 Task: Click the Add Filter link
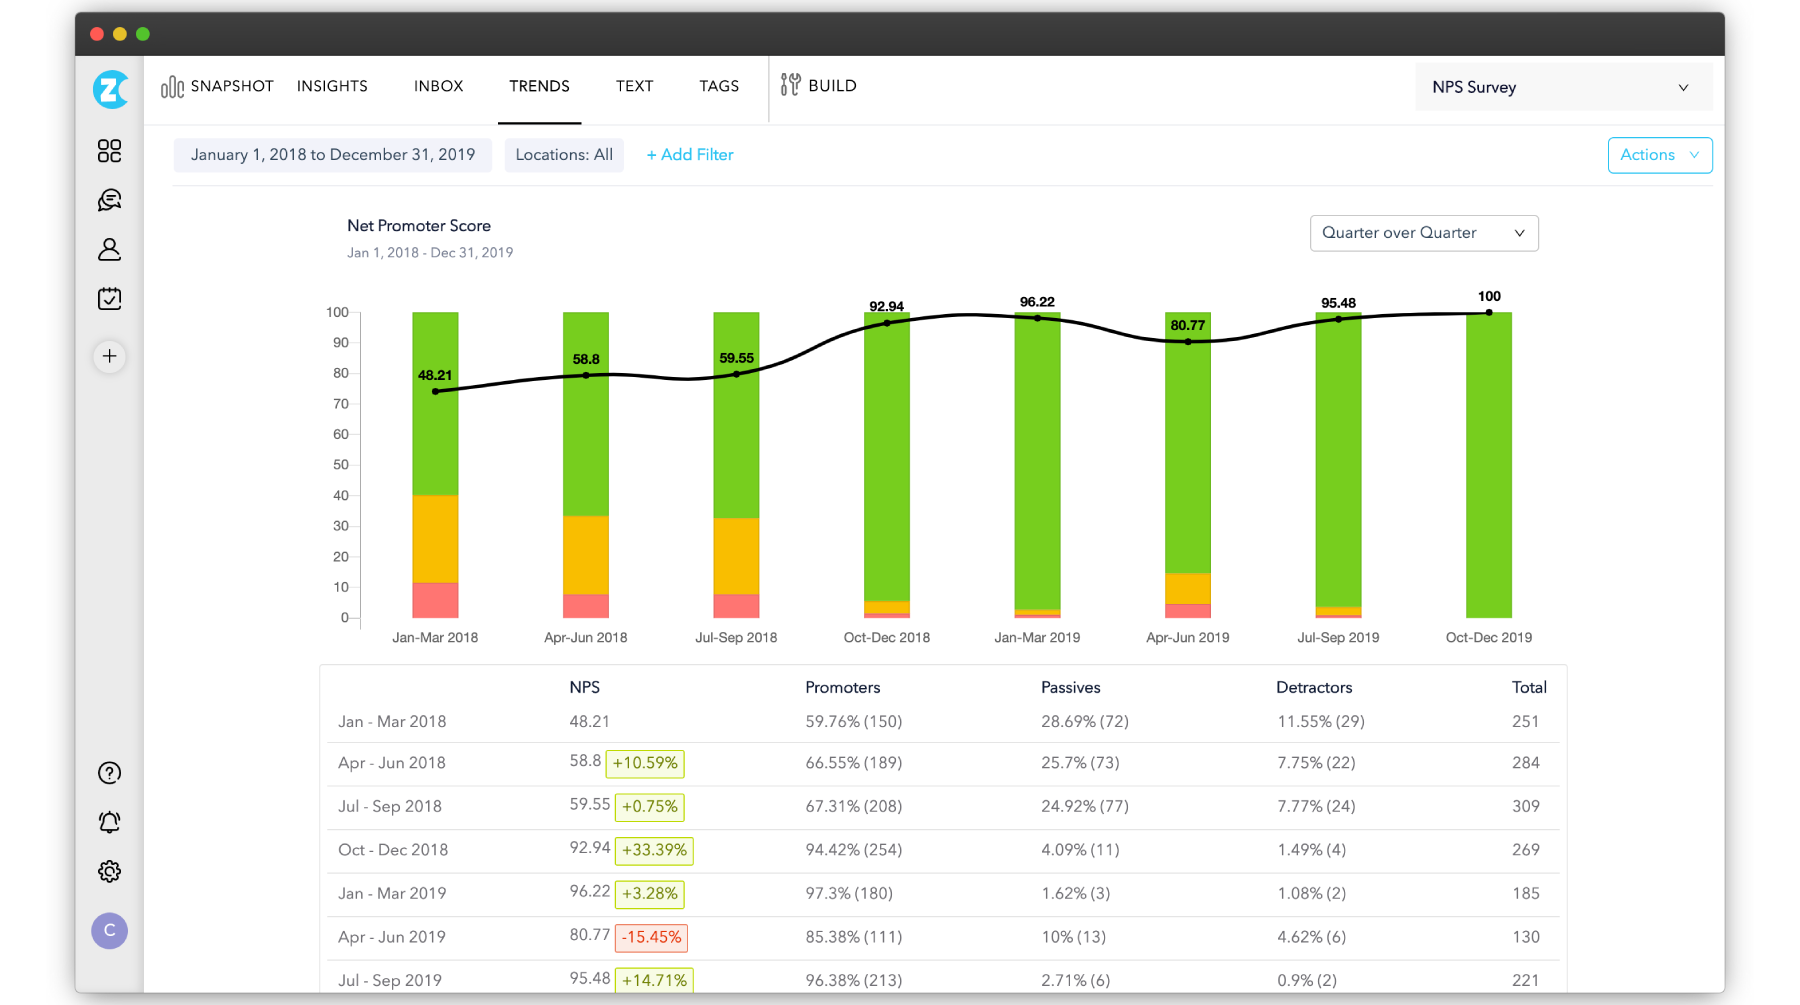[x=690, y=155]
